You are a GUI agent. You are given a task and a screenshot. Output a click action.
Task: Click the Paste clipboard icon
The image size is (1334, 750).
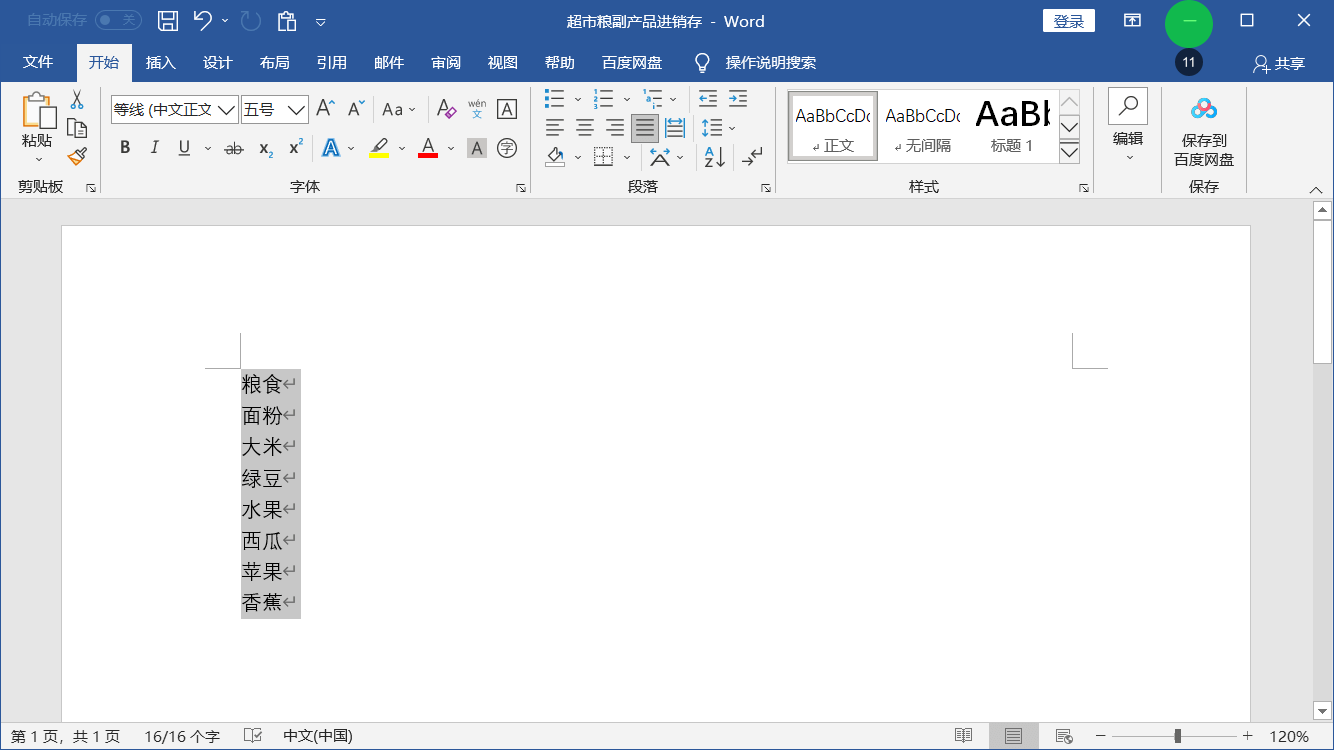(38, 112)
